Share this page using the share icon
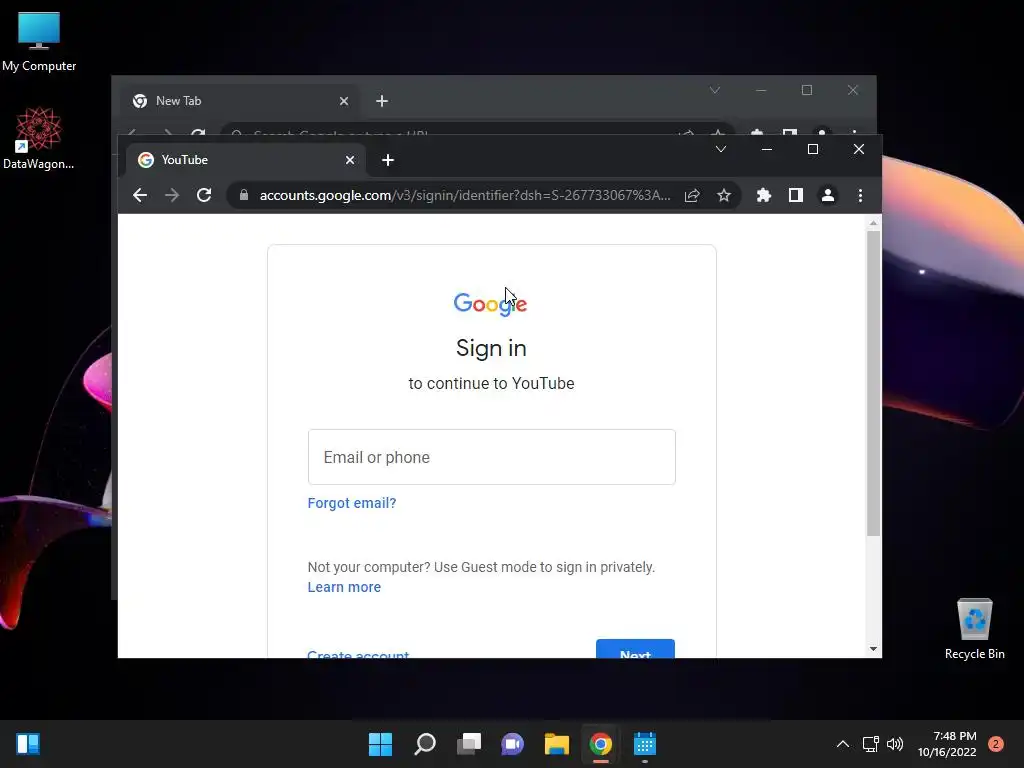Screen dimensions: 1024x768 pyautogui.click(x=692, y=195)
